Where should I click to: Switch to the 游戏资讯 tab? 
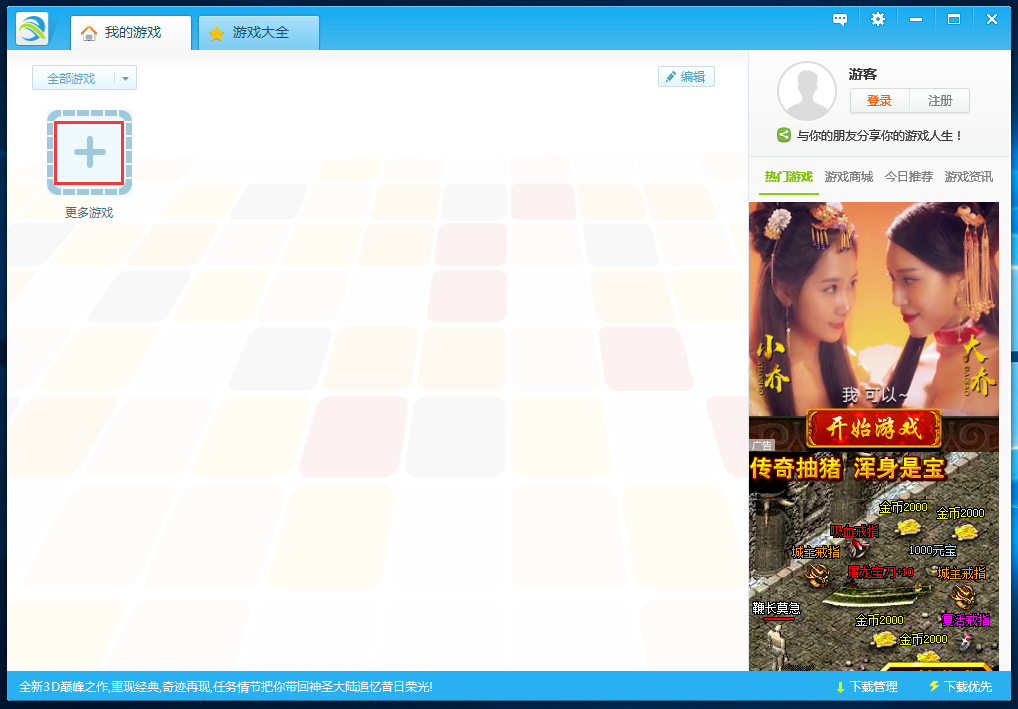pyautogui.click(x=968, y=177)
